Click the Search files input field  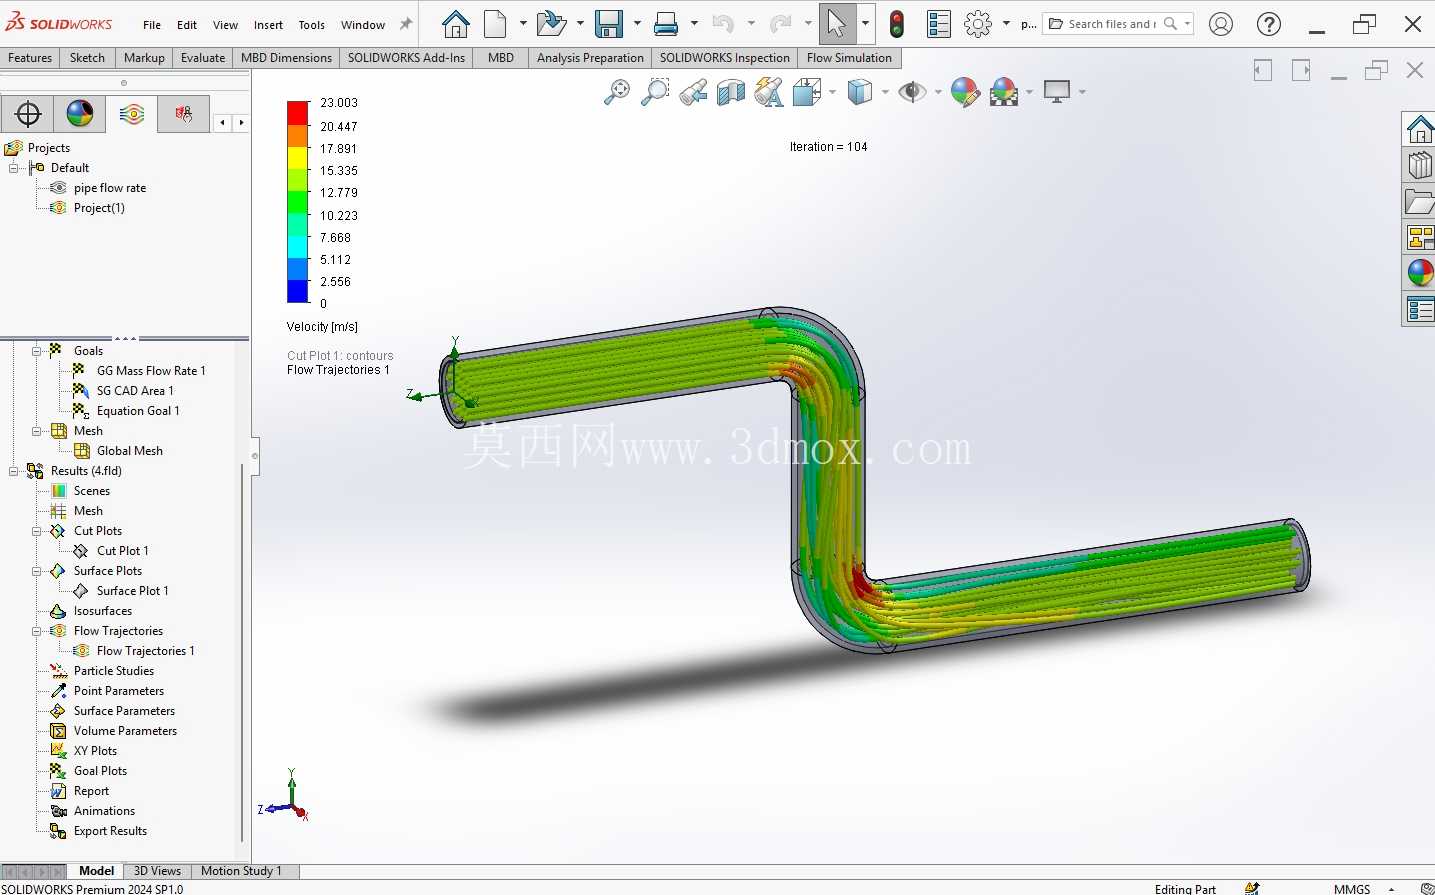click(x=1112, y=24)
